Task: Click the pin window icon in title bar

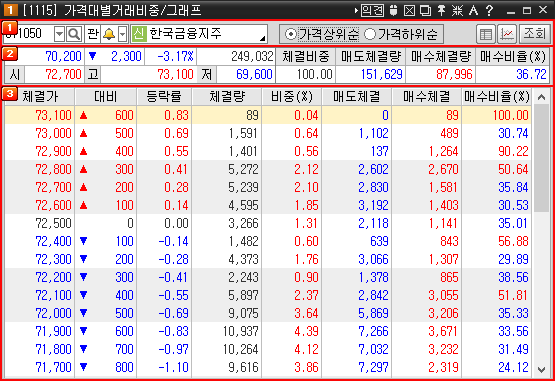Action: [441, 10]
